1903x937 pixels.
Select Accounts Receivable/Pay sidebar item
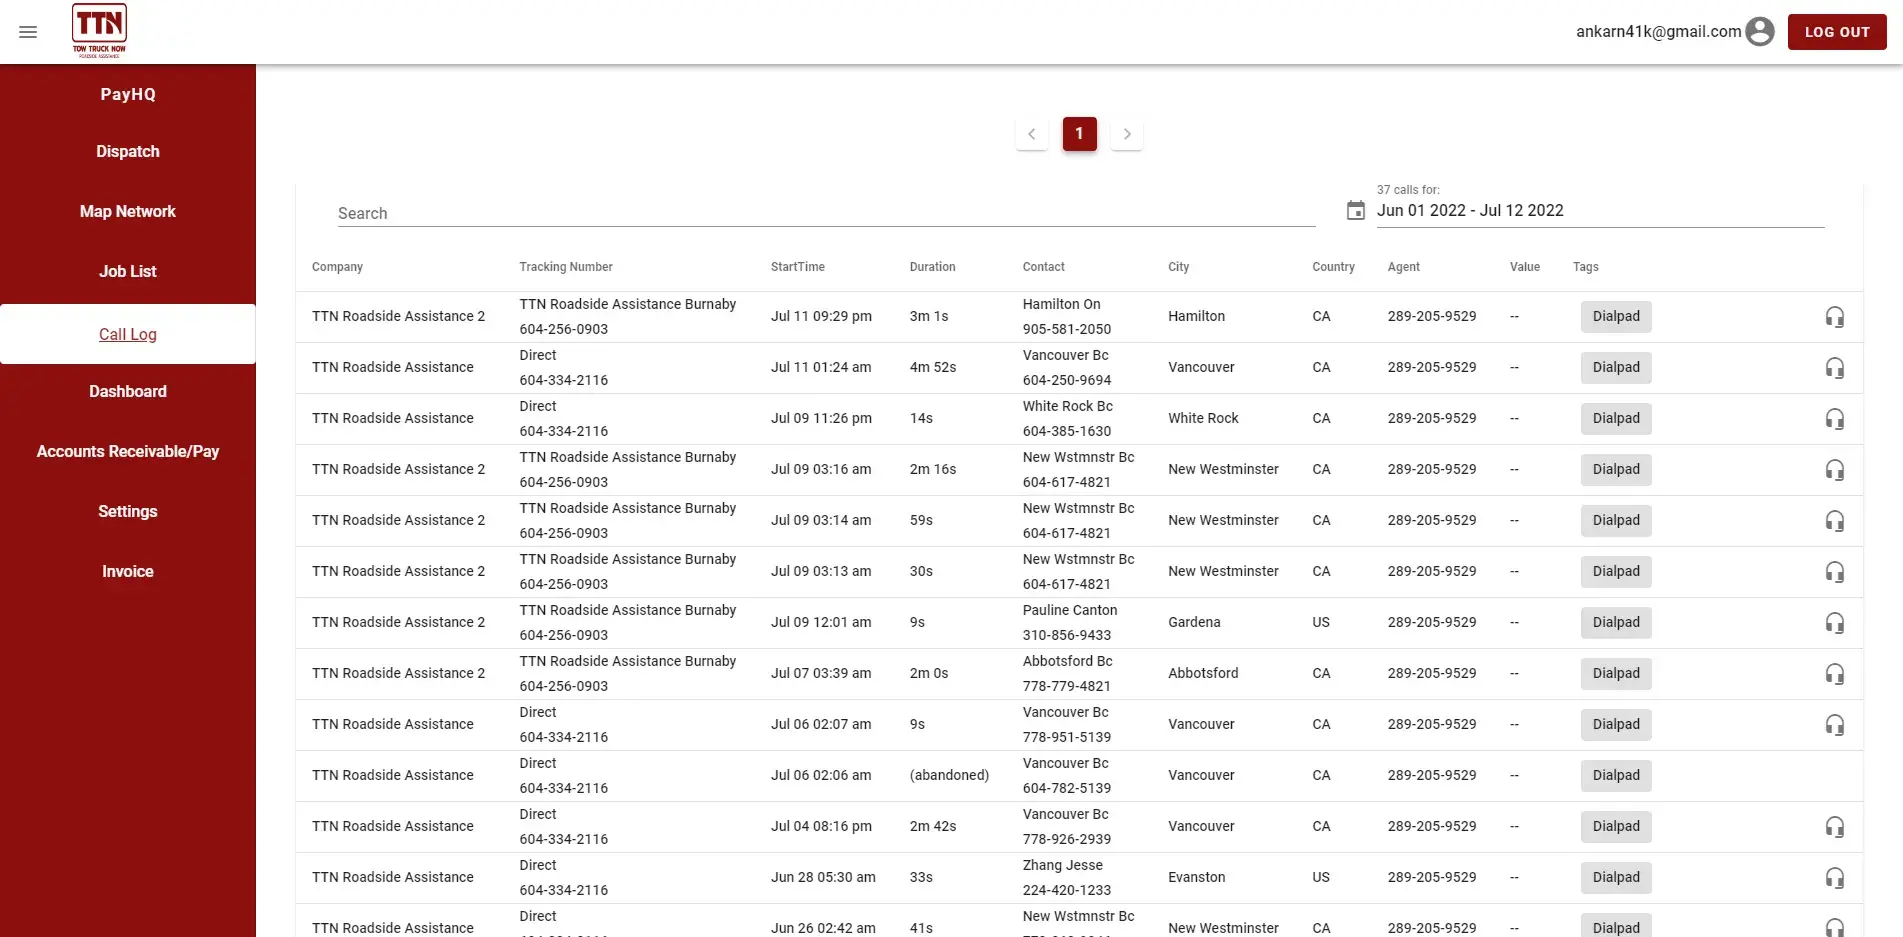[x=128, y=452]
